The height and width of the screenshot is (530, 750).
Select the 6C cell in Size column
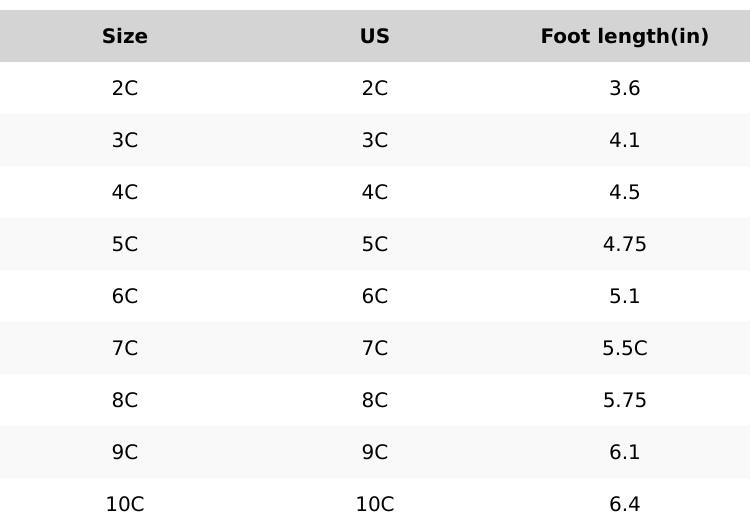[x=125, y=296]
